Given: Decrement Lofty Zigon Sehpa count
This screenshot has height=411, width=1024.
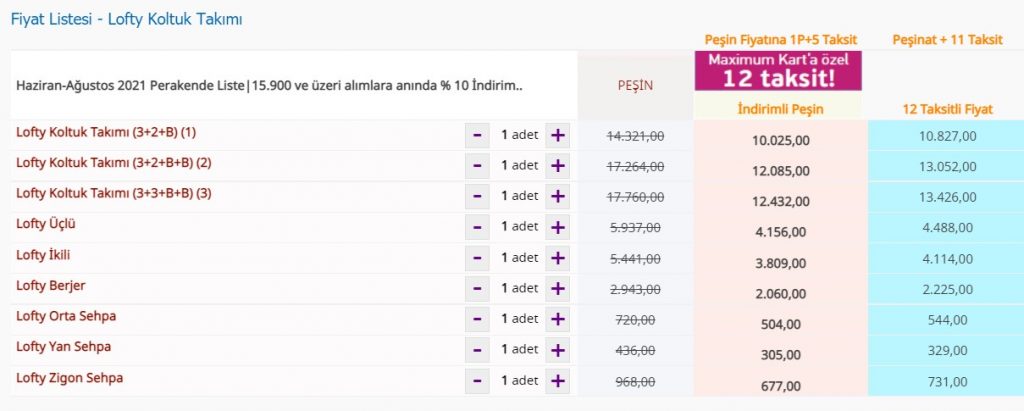Looking at the screenshot, I should click(477, 381).
